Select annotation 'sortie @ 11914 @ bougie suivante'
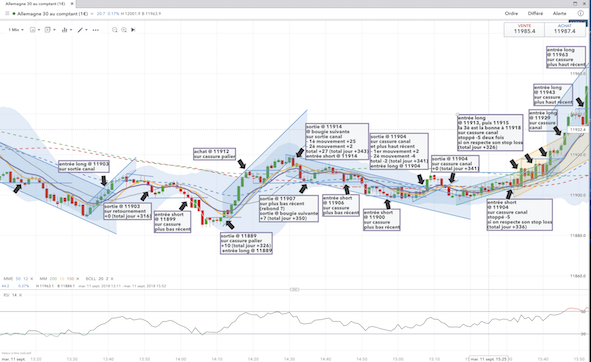Screen dimensions: 591x362 pos(337,141)
